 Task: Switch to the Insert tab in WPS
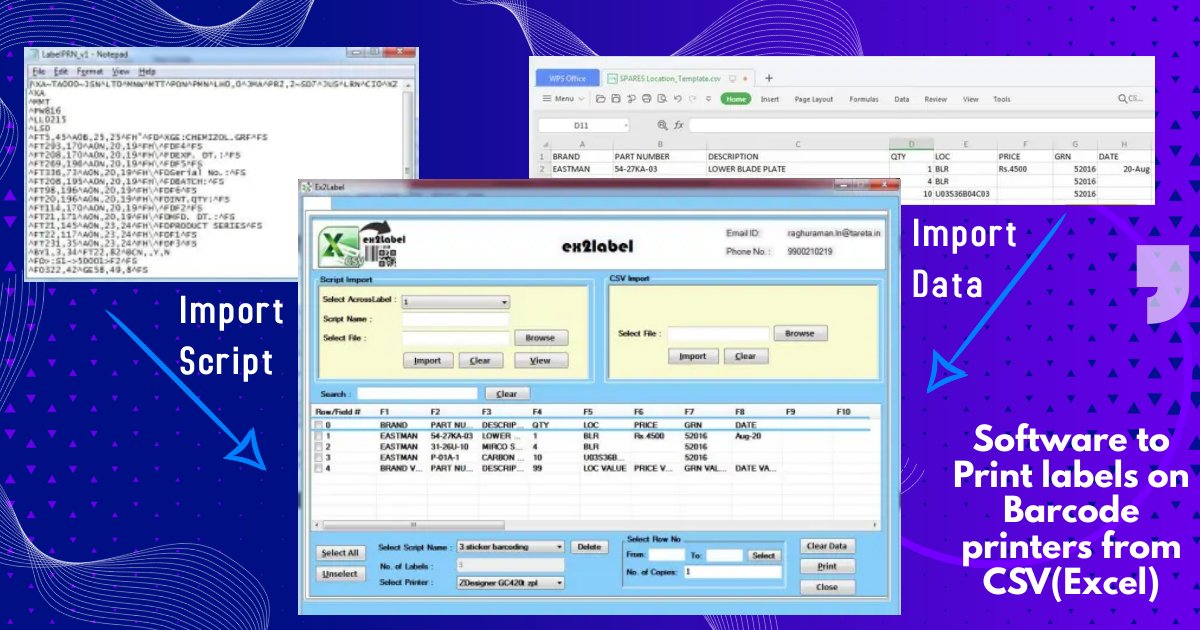(x=770, y=99)
